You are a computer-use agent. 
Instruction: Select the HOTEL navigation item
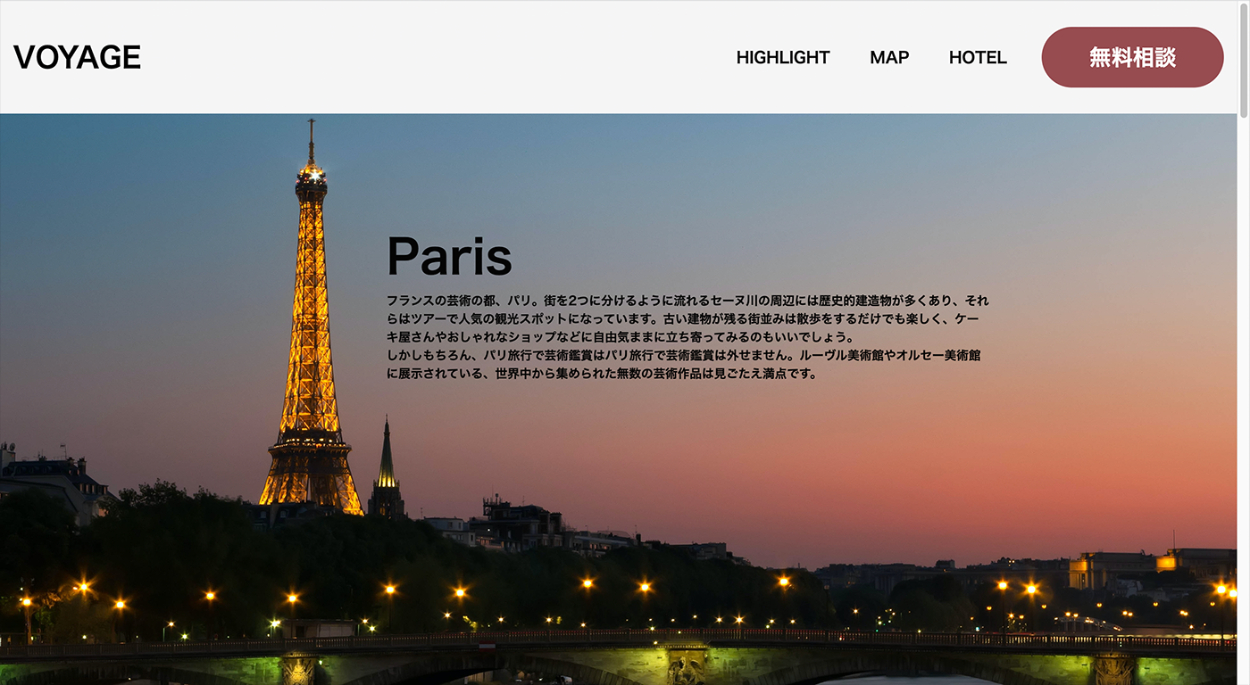coord(977,58)
